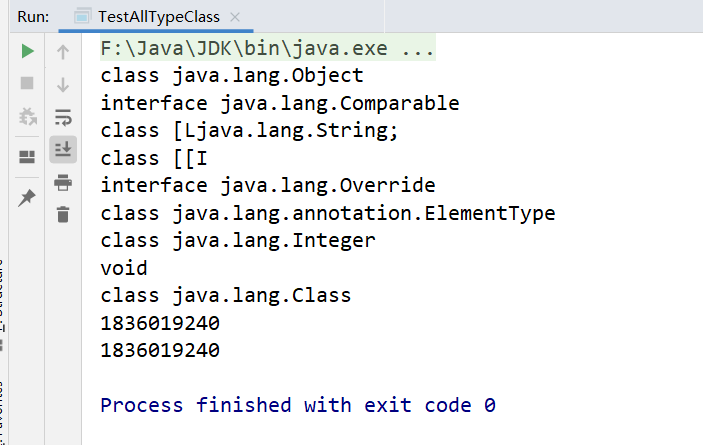Close the TestAllTypeClass tab
Screen dimensions: 703x445
pos(235,18)
